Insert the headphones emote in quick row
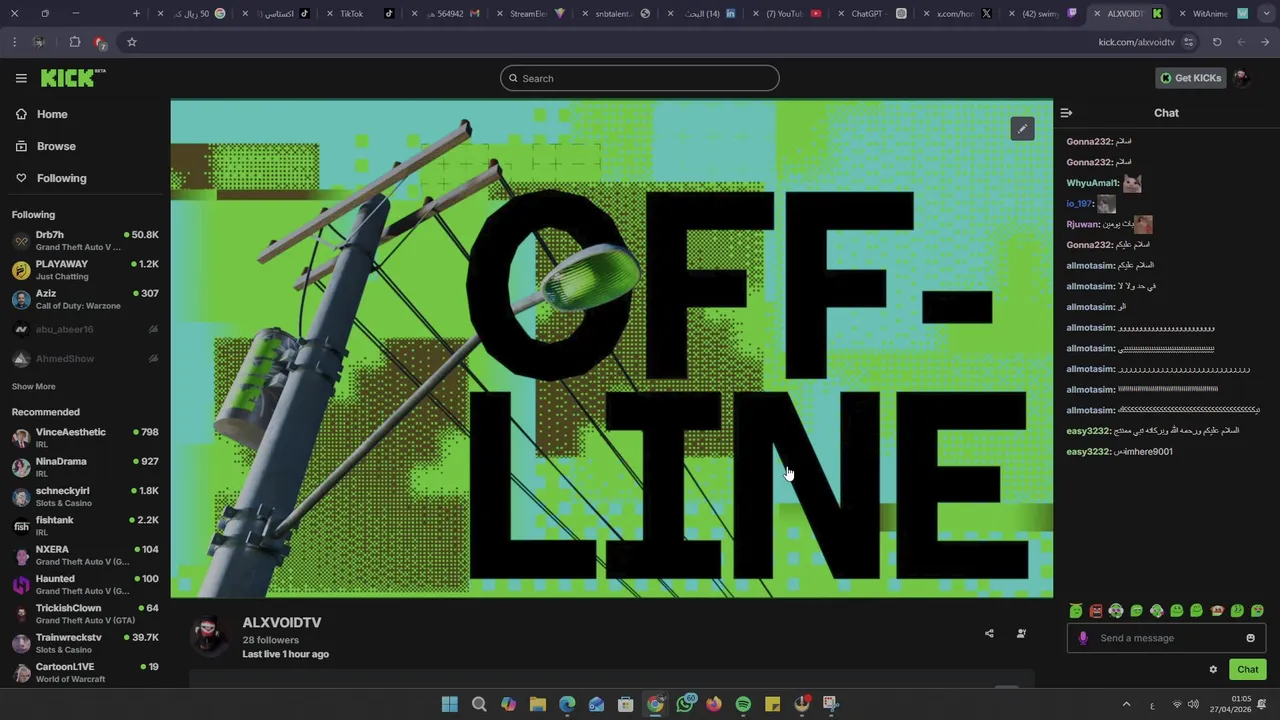This screenshot has height=720, width=1280. 1116,611
